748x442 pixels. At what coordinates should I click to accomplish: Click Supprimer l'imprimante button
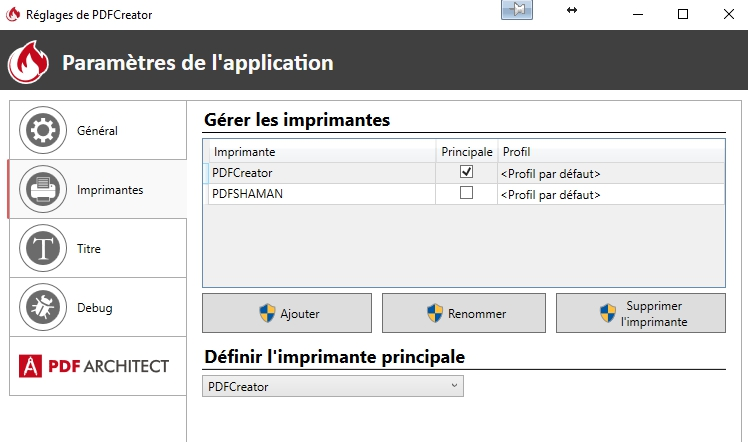pos(641,313)
